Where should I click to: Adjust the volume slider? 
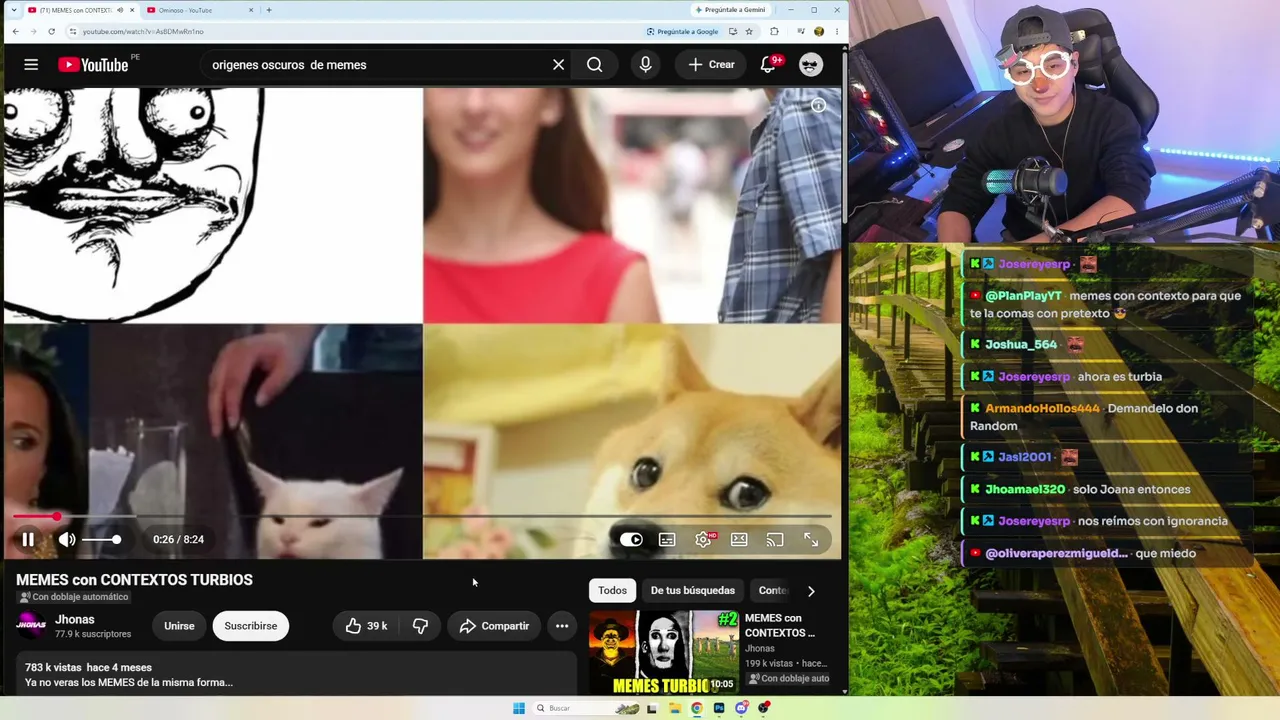[x=101, y=540]
